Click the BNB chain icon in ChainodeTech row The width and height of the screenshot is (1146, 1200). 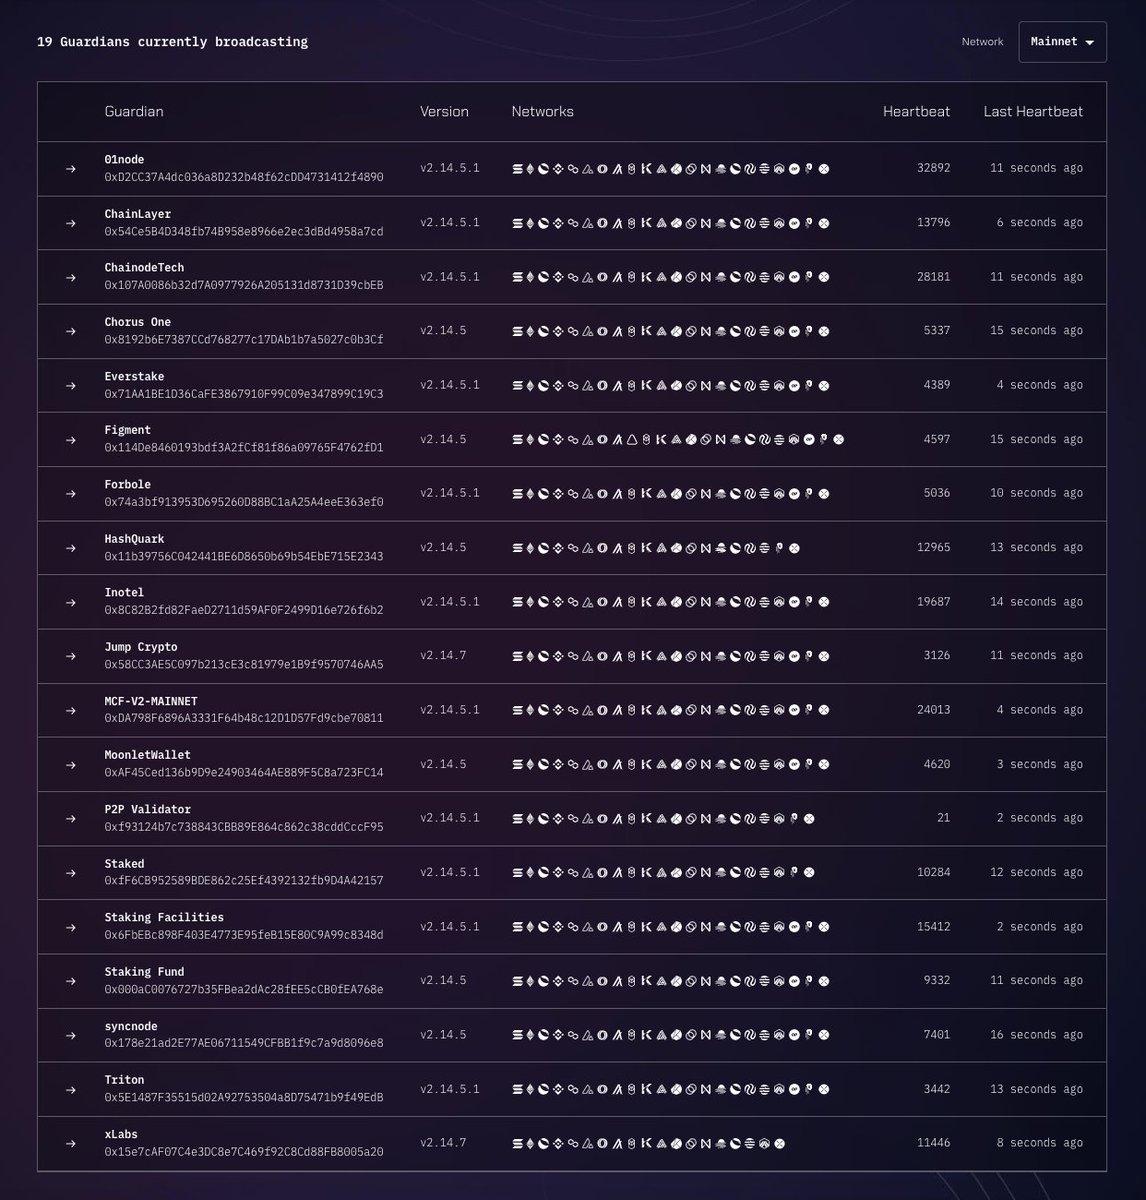click(x=559, y=277)
